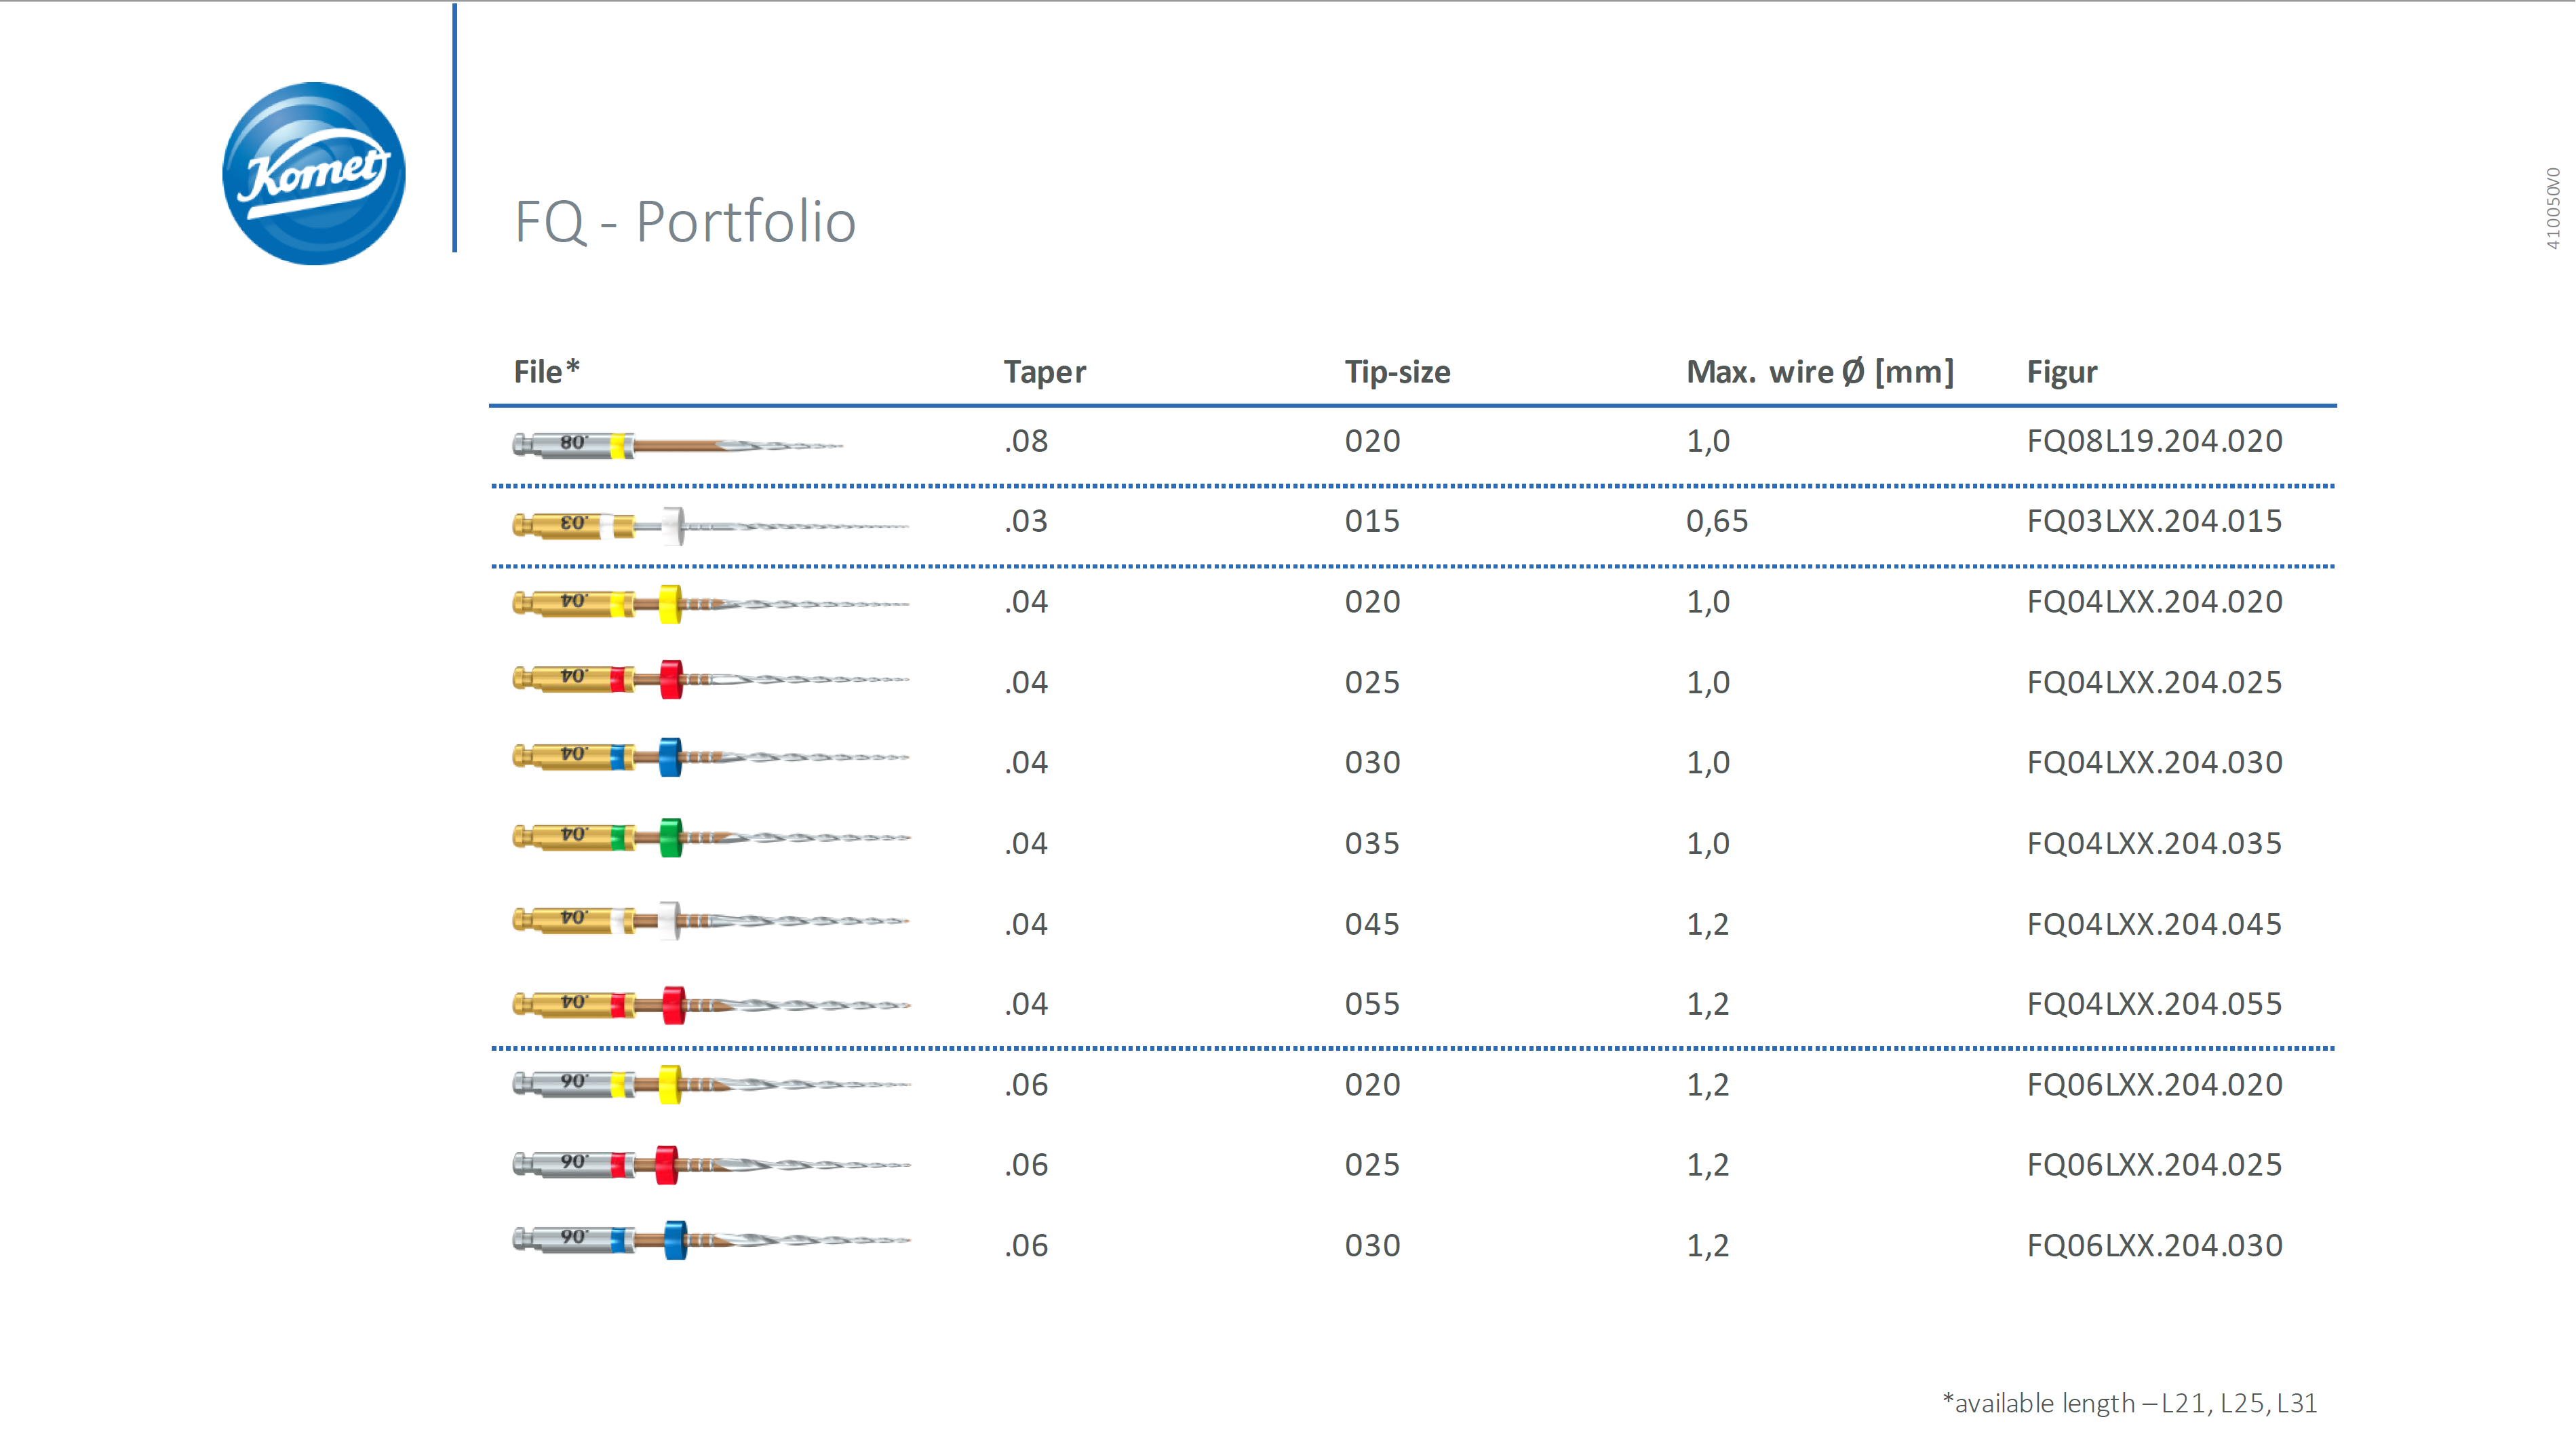
Task: Click the 'available length' footnote
Action: click(x=2129, y=1403)
